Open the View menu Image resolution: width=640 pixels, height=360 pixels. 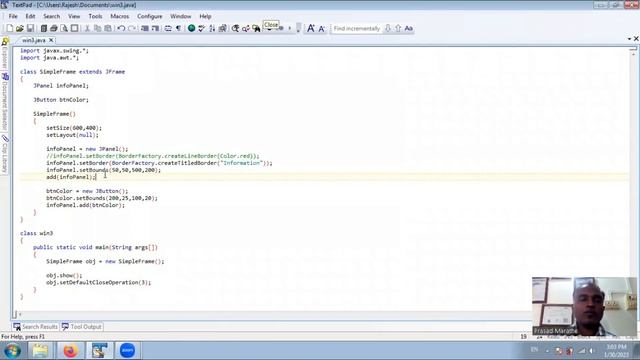[x=74, y=16]
